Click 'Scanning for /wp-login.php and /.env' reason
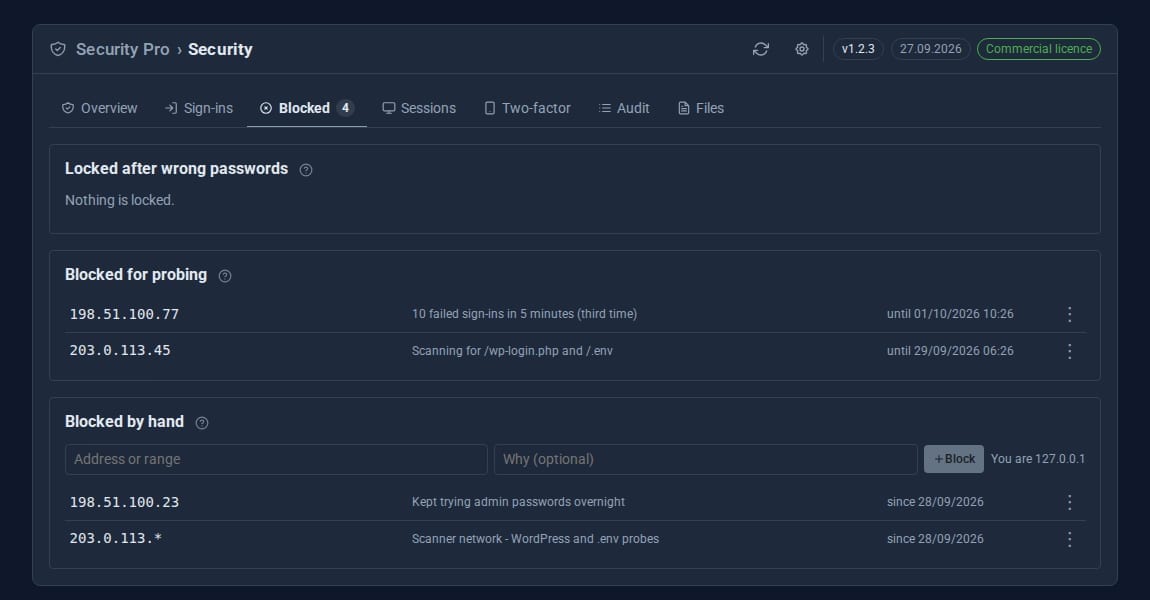1150x600 pixels. coord(512,351)
